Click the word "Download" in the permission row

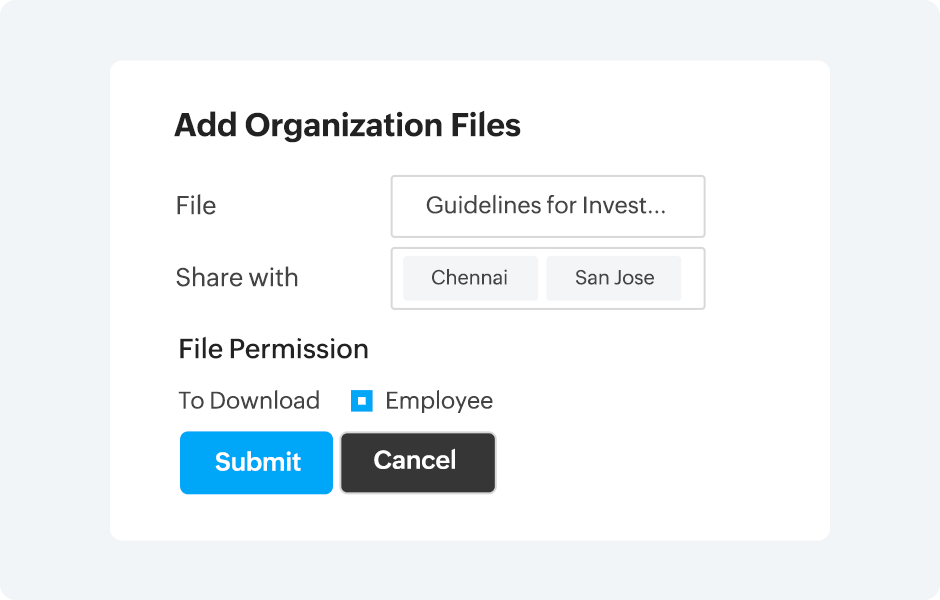264,401
